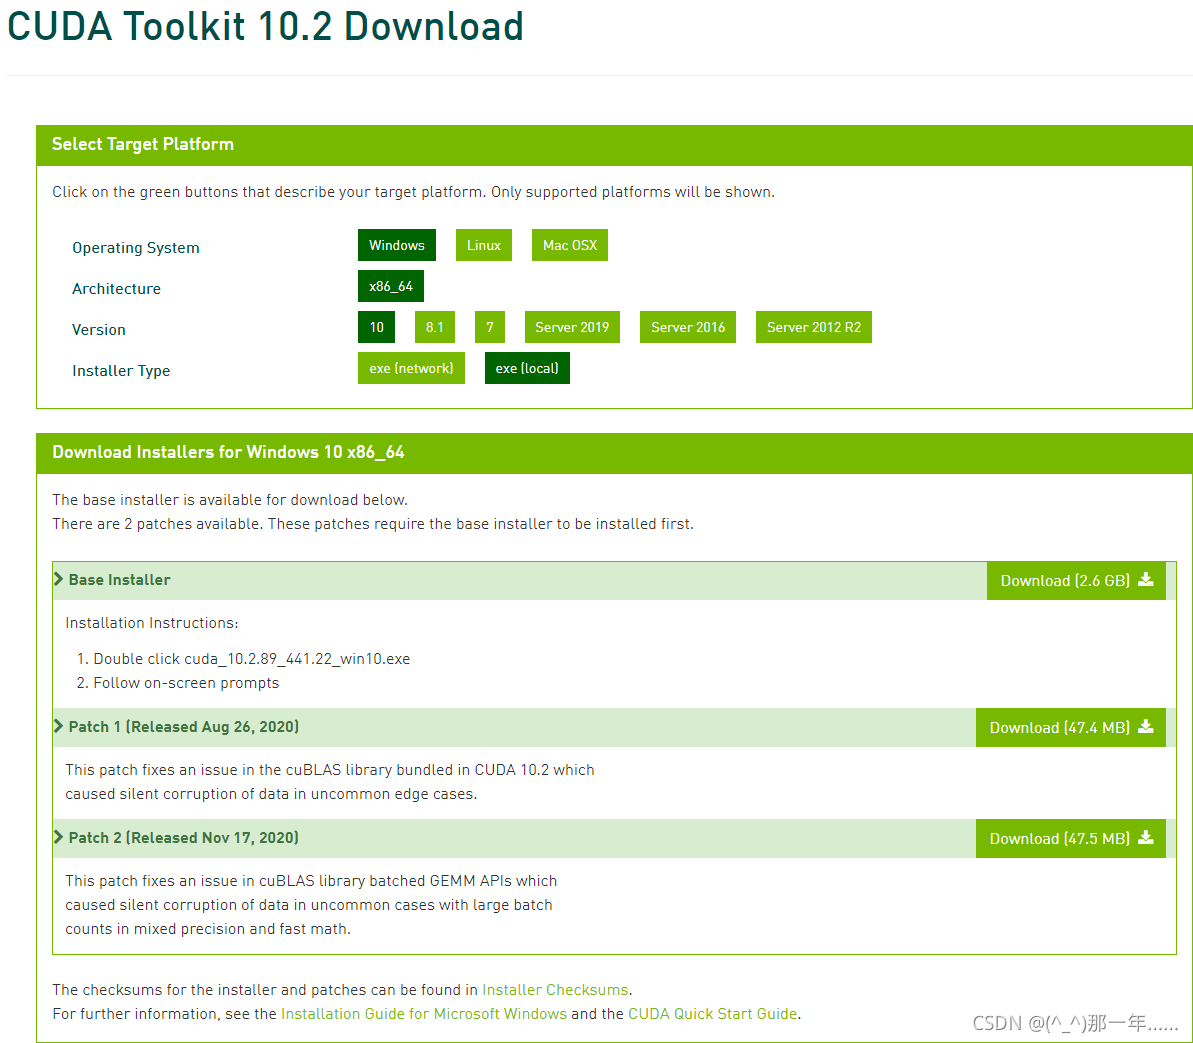This screenshot has width=1193, height=1043.
Task: Select Windows operating system button
Action: click(x=396, y=245)
